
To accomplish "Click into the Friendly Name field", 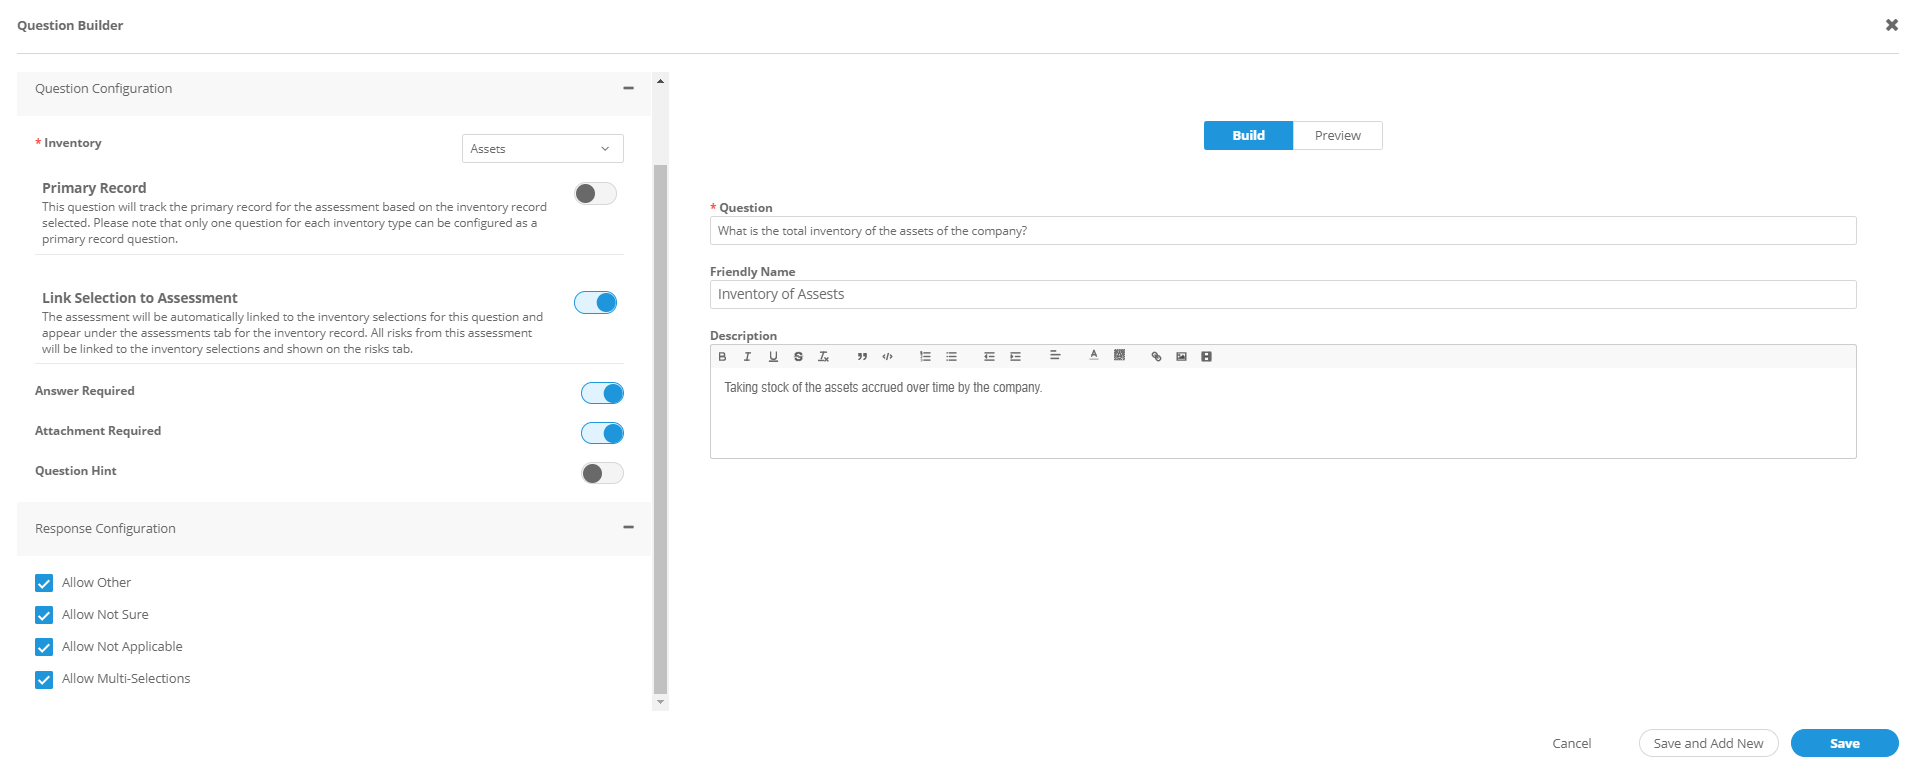I will point(1282,295).
